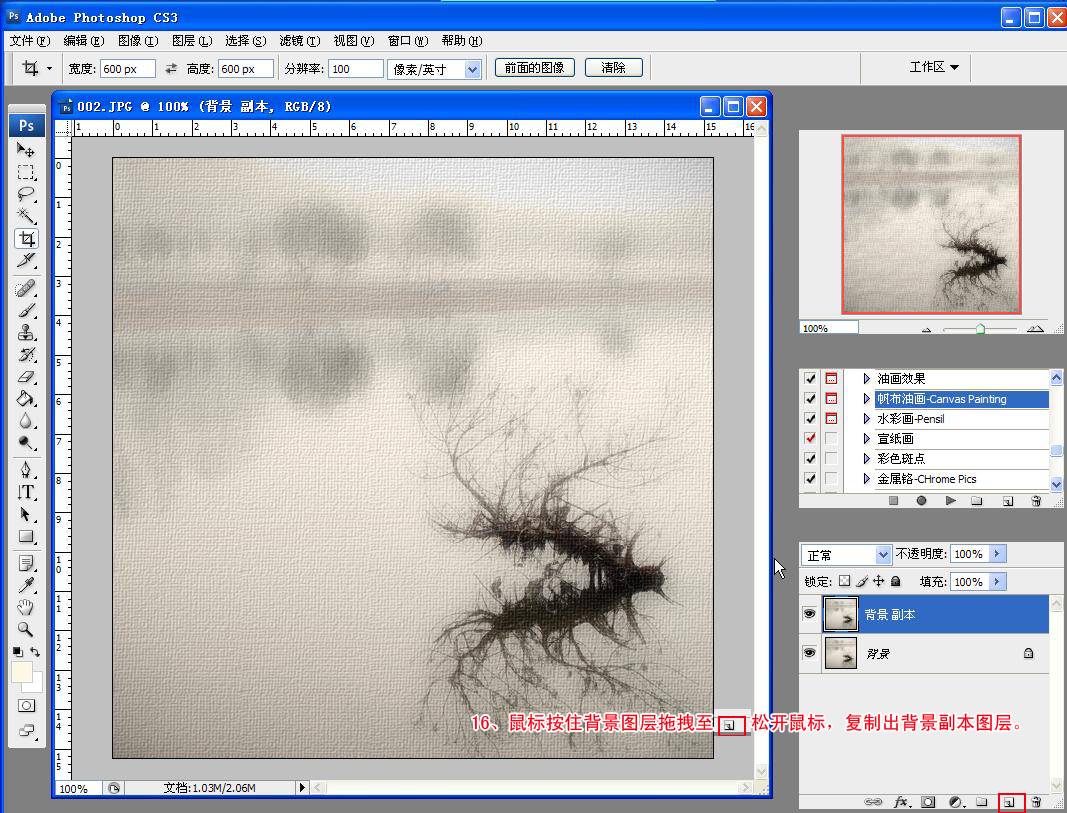The height and width of the screenshot is (813, 1067).
Task: Open the 不透明度 opacity slider arrow
Action: pos(996,554)
